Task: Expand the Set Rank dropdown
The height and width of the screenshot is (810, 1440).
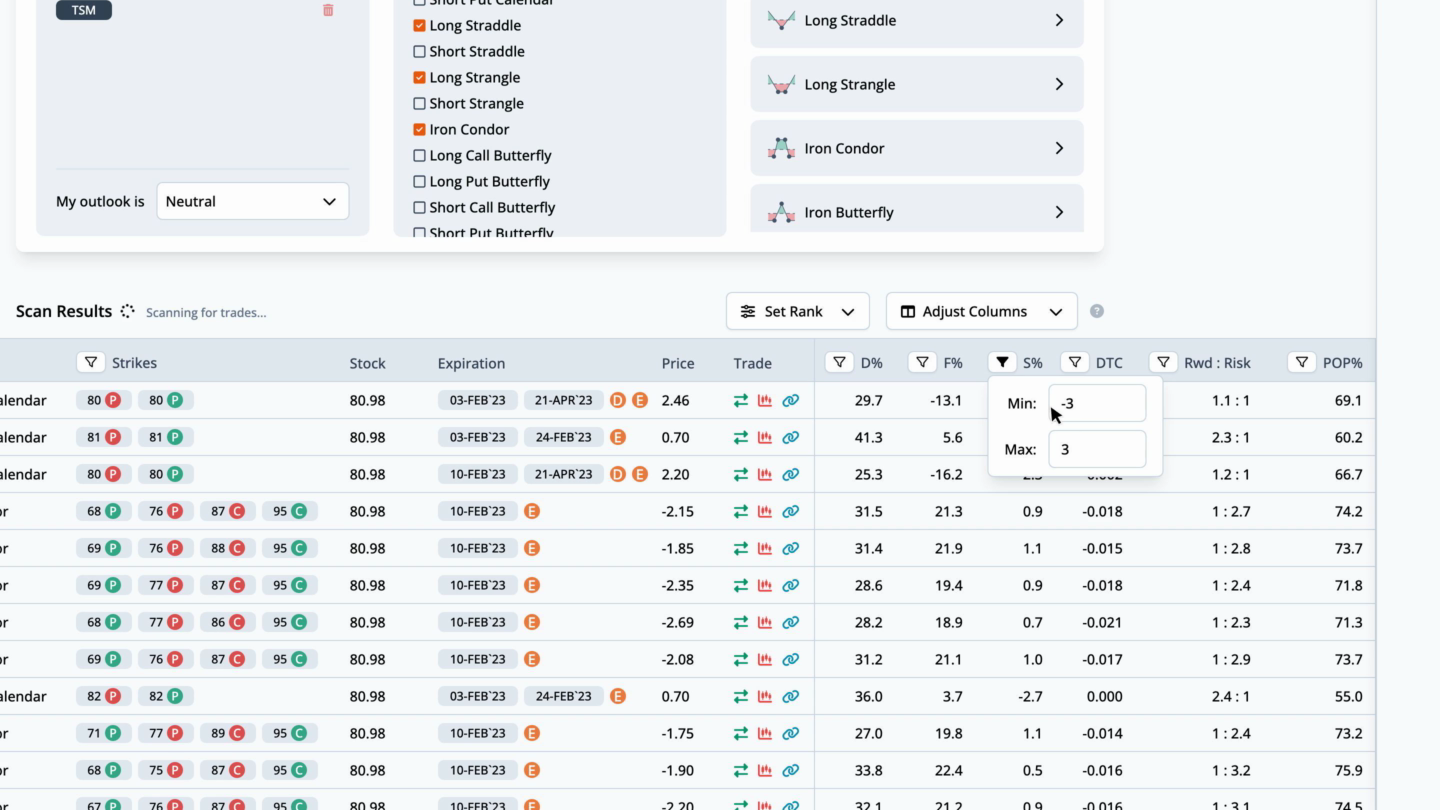Action: click(797, 311)
